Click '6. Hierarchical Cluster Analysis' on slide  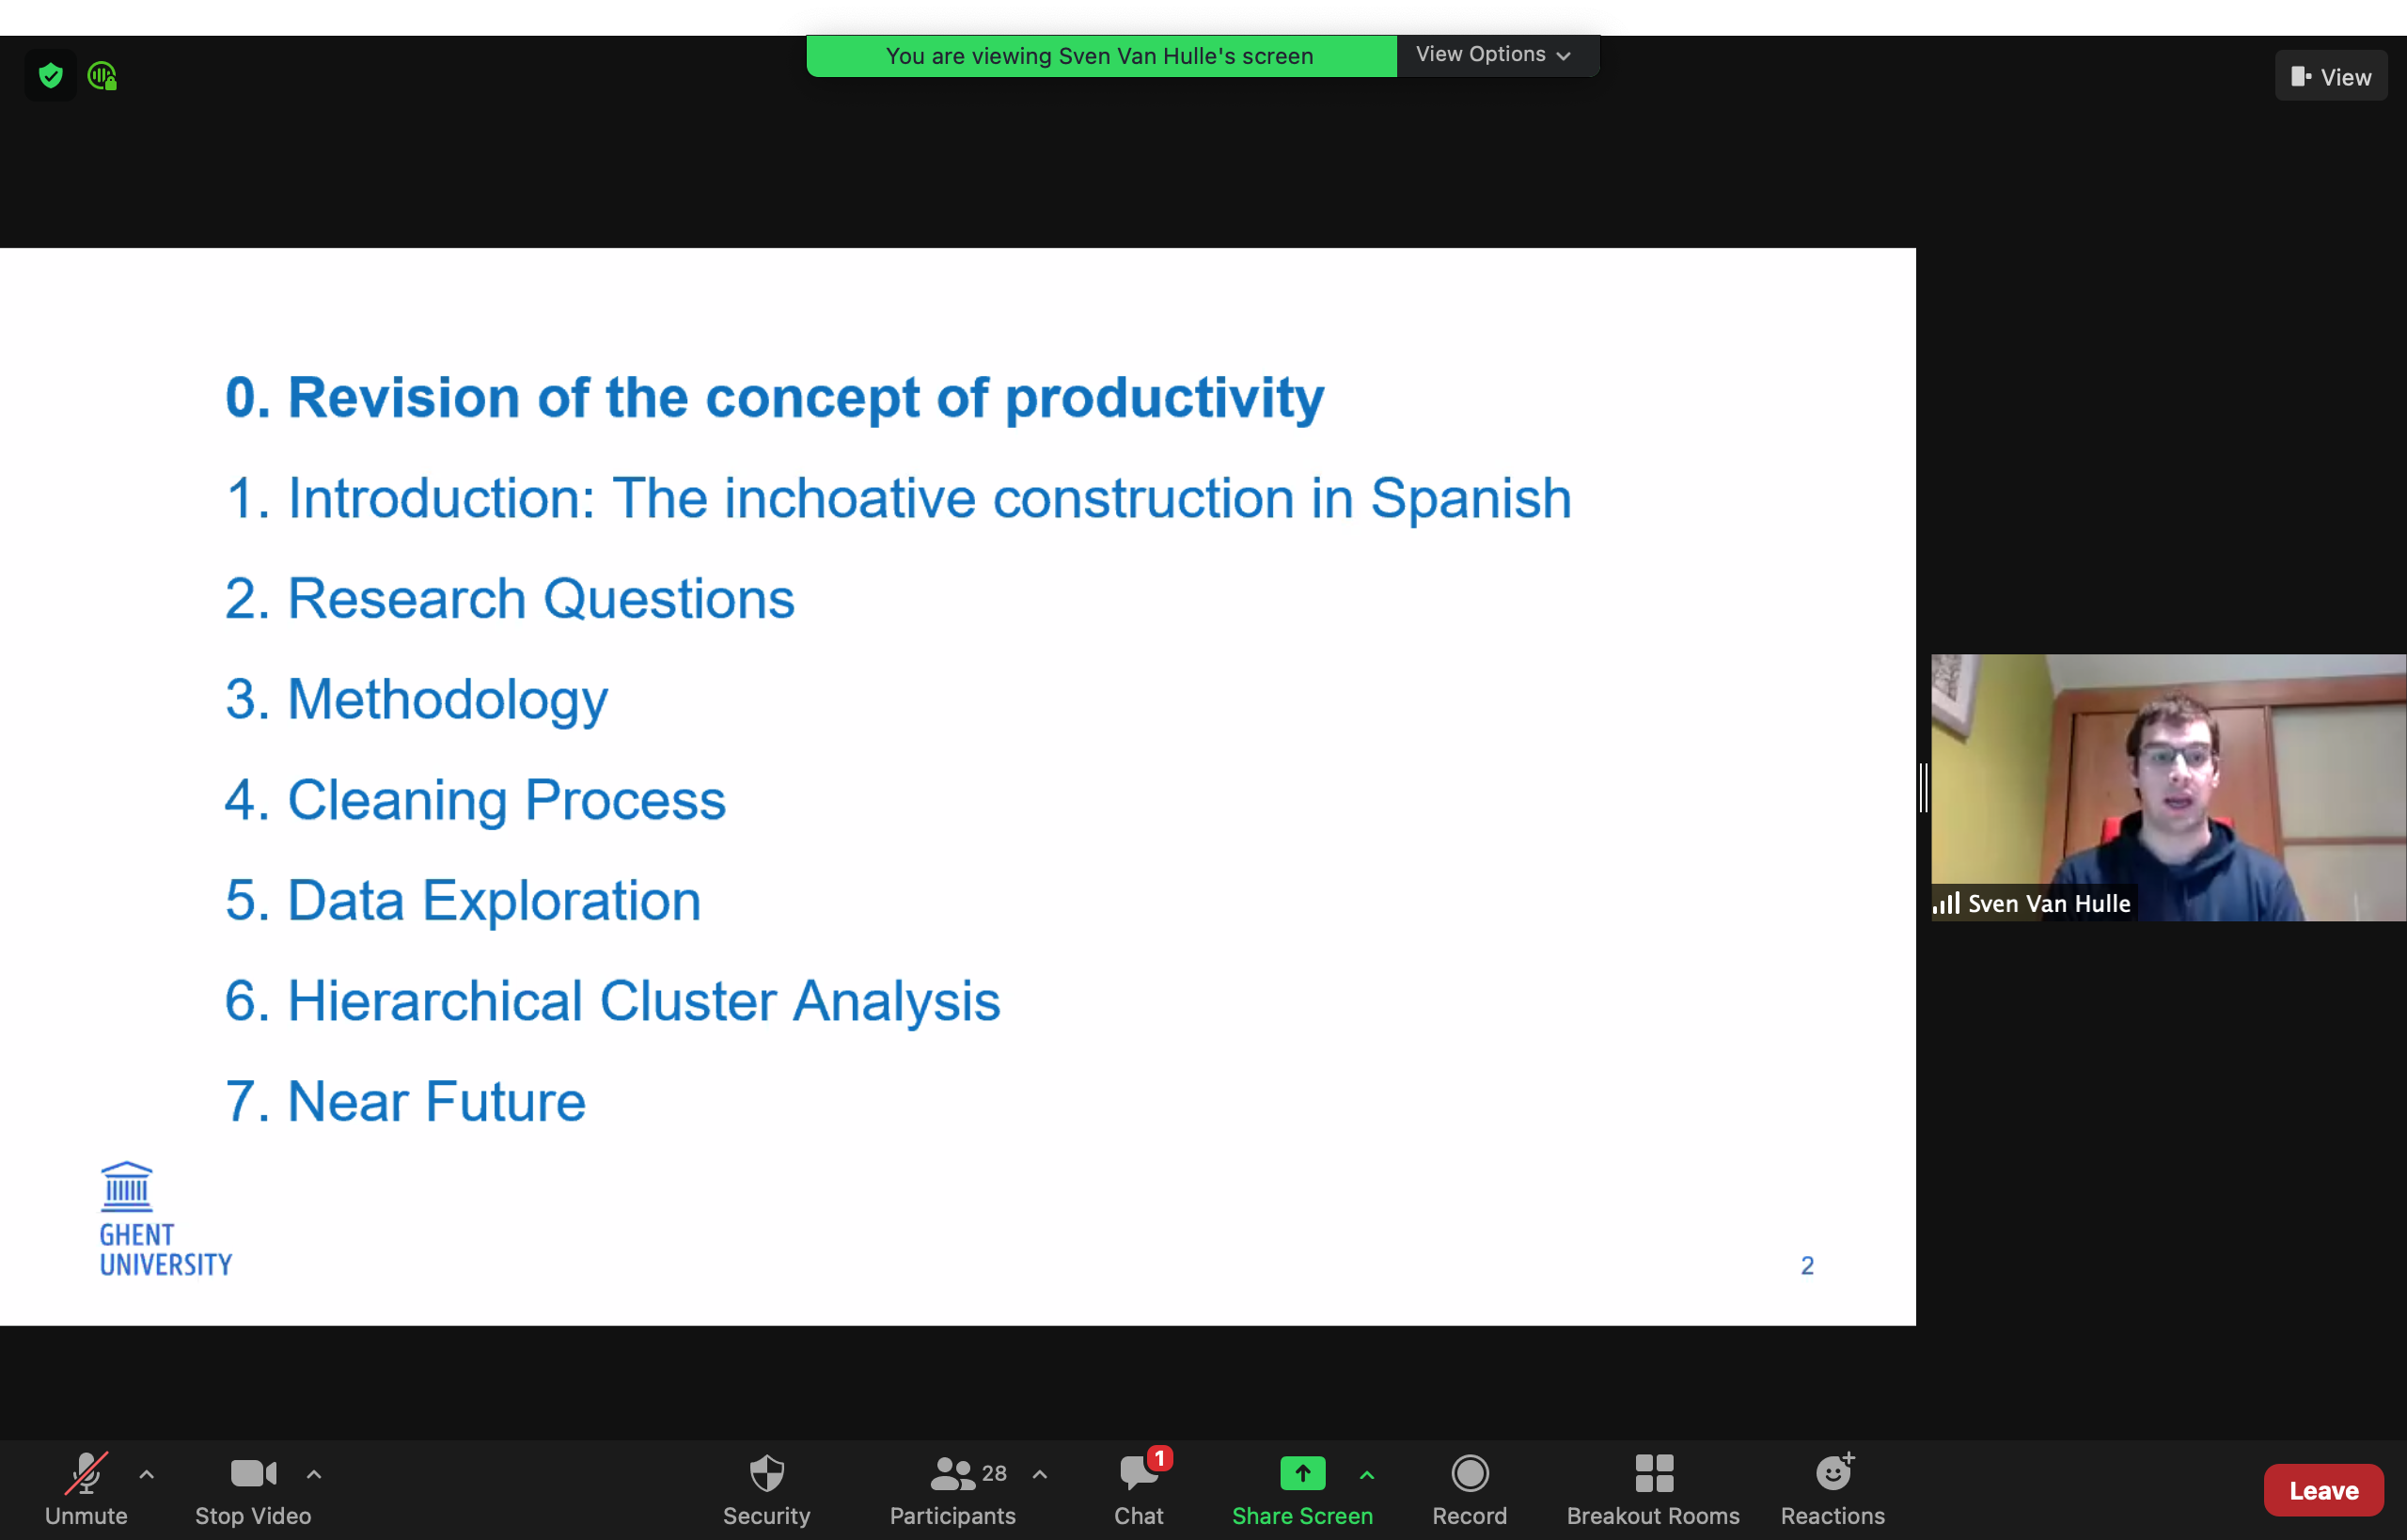612,1001
